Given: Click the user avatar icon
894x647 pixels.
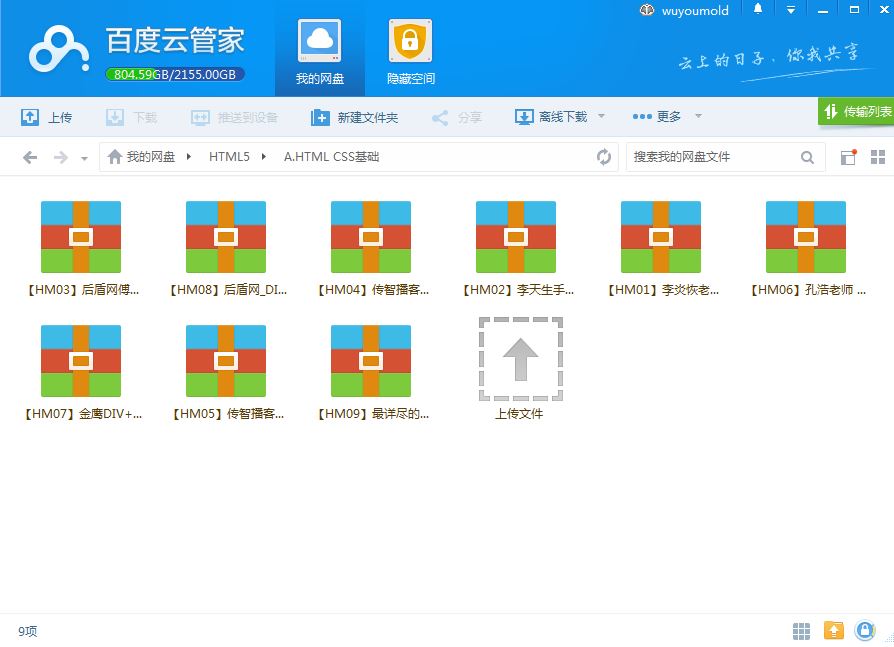Looking at the screenshot, I should coord(647,10).
